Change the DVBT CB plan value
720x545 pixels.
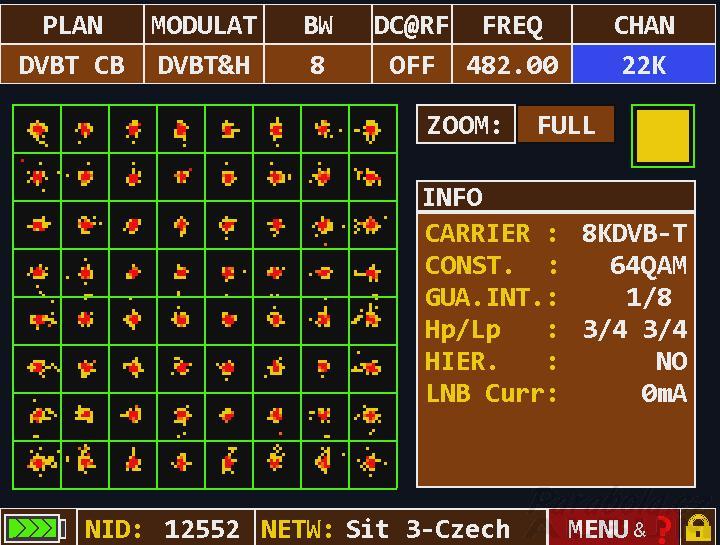click(72, 64)
